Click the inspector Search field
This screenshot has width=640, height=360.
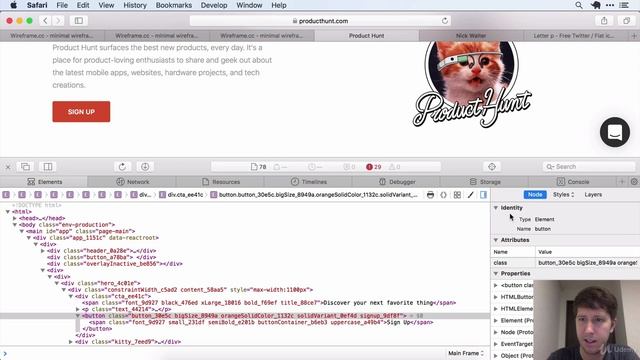coord(588,167)
